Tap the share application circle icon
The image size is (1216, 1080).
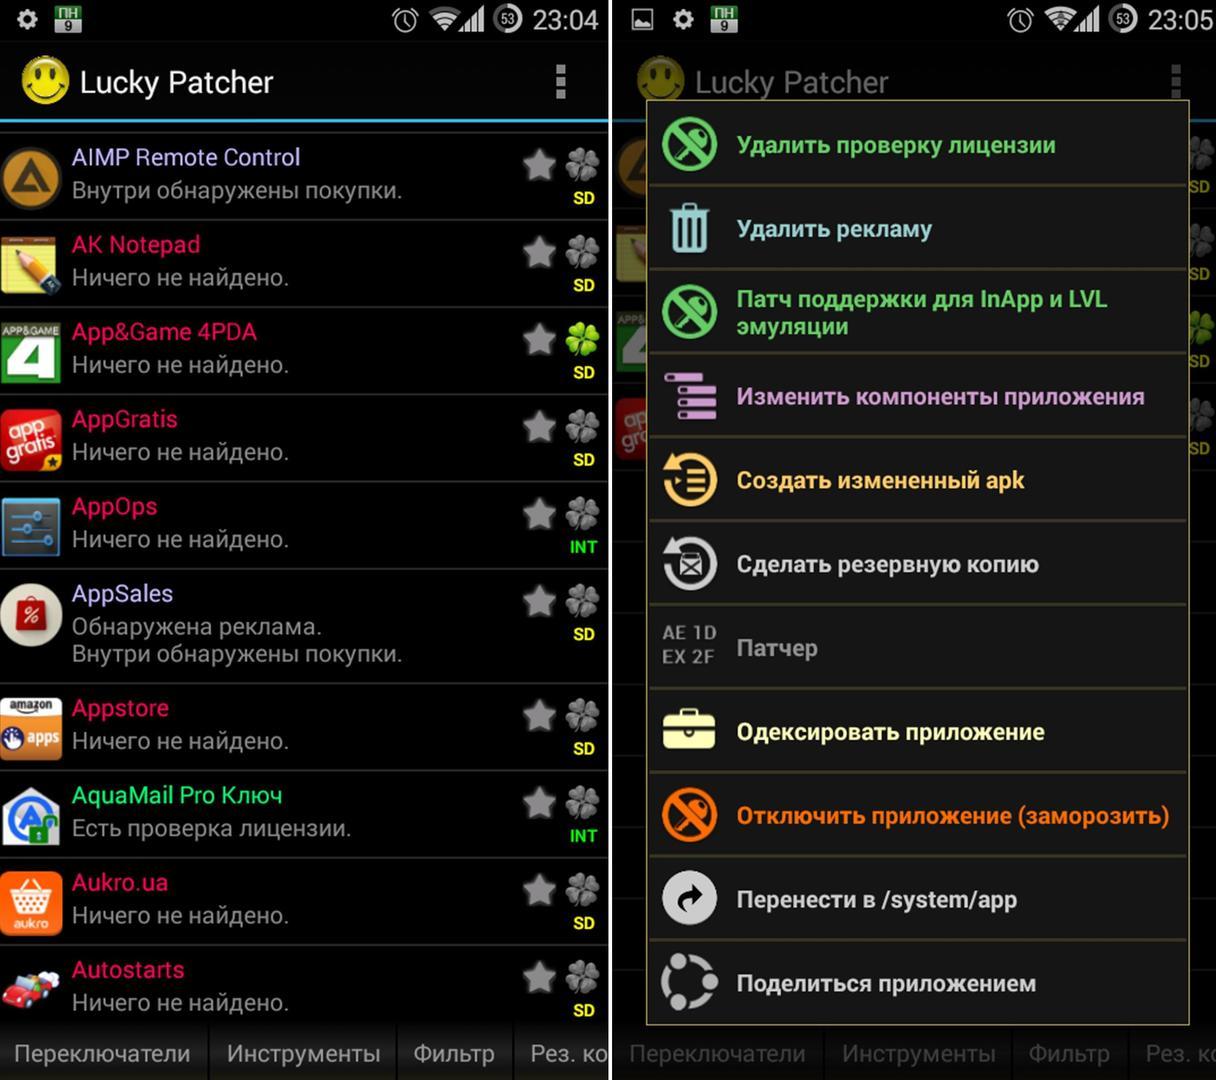coord(689,982)
